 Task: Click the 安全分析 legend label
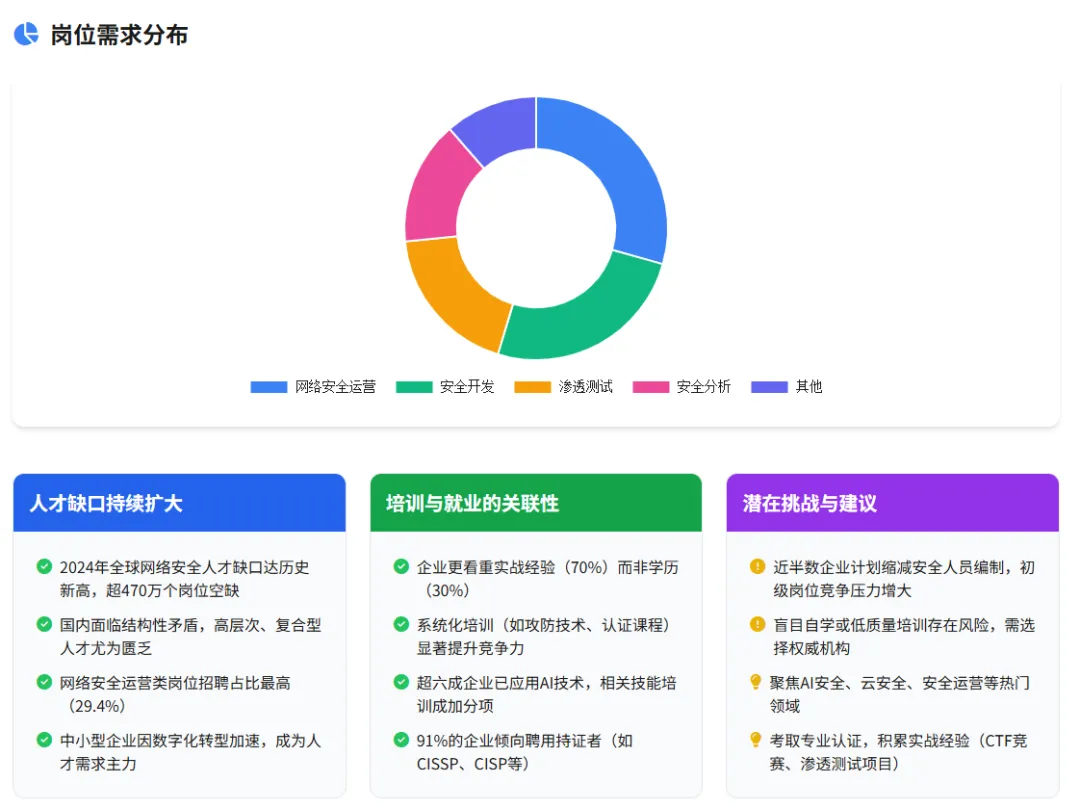click(x=703, y=387)
